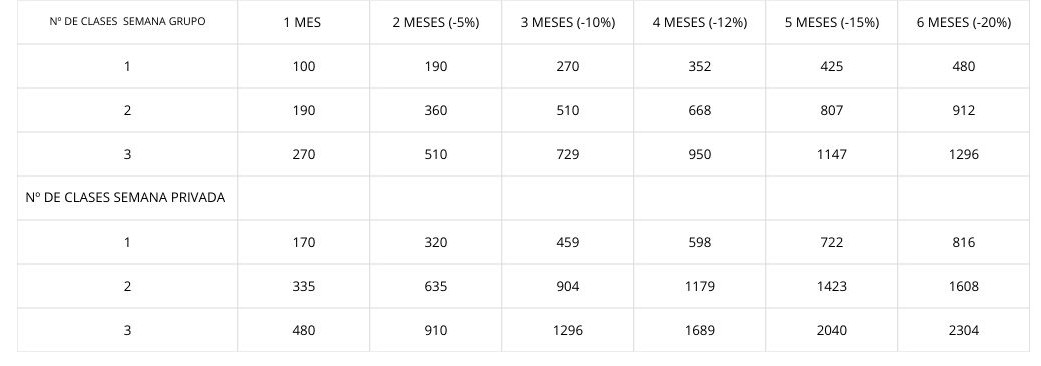
Task: Click the '1 MES' column header
Action: point(303,23)
